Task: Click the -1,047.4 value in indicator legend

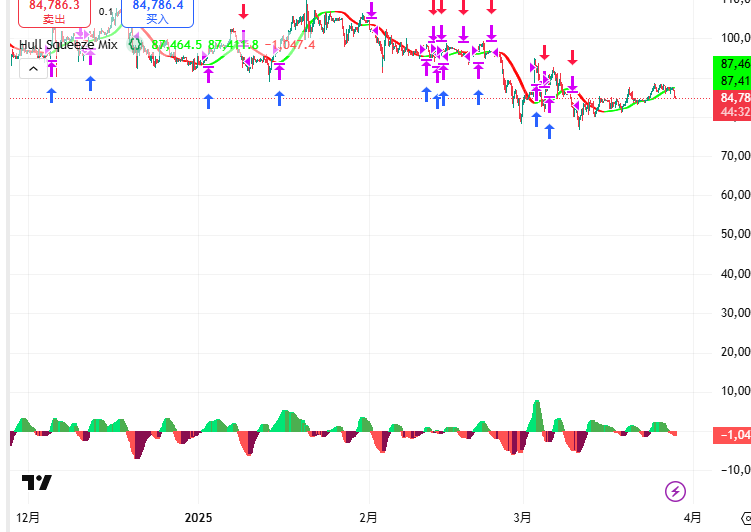Action: pos(289,45)
